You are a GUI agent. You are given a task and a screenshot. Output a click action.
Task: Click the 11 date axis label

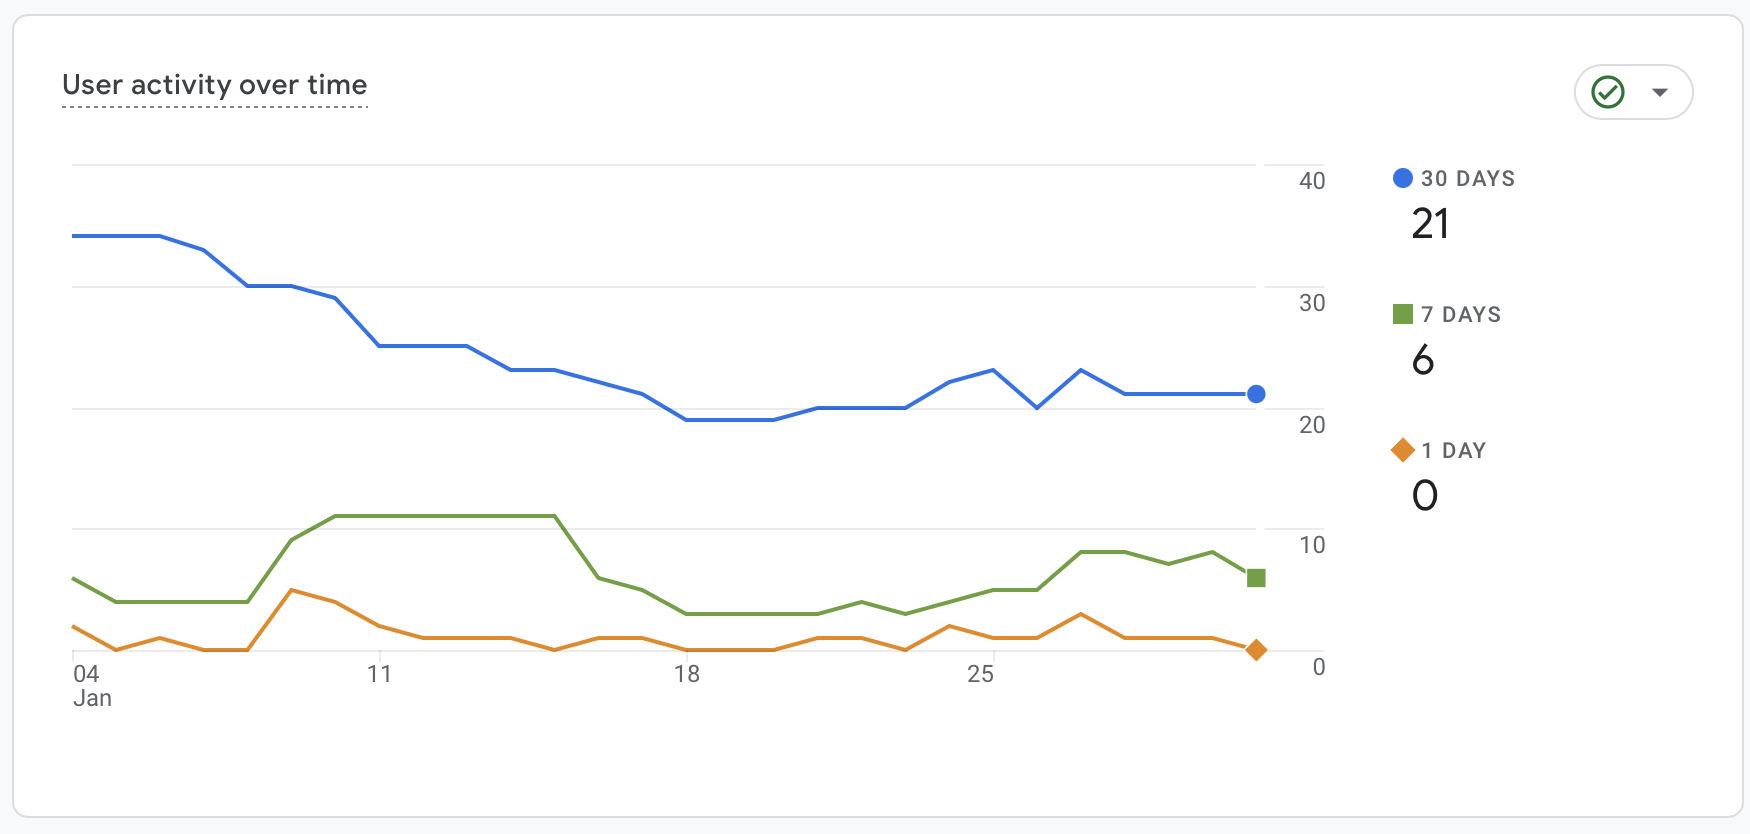click(379, 674)
